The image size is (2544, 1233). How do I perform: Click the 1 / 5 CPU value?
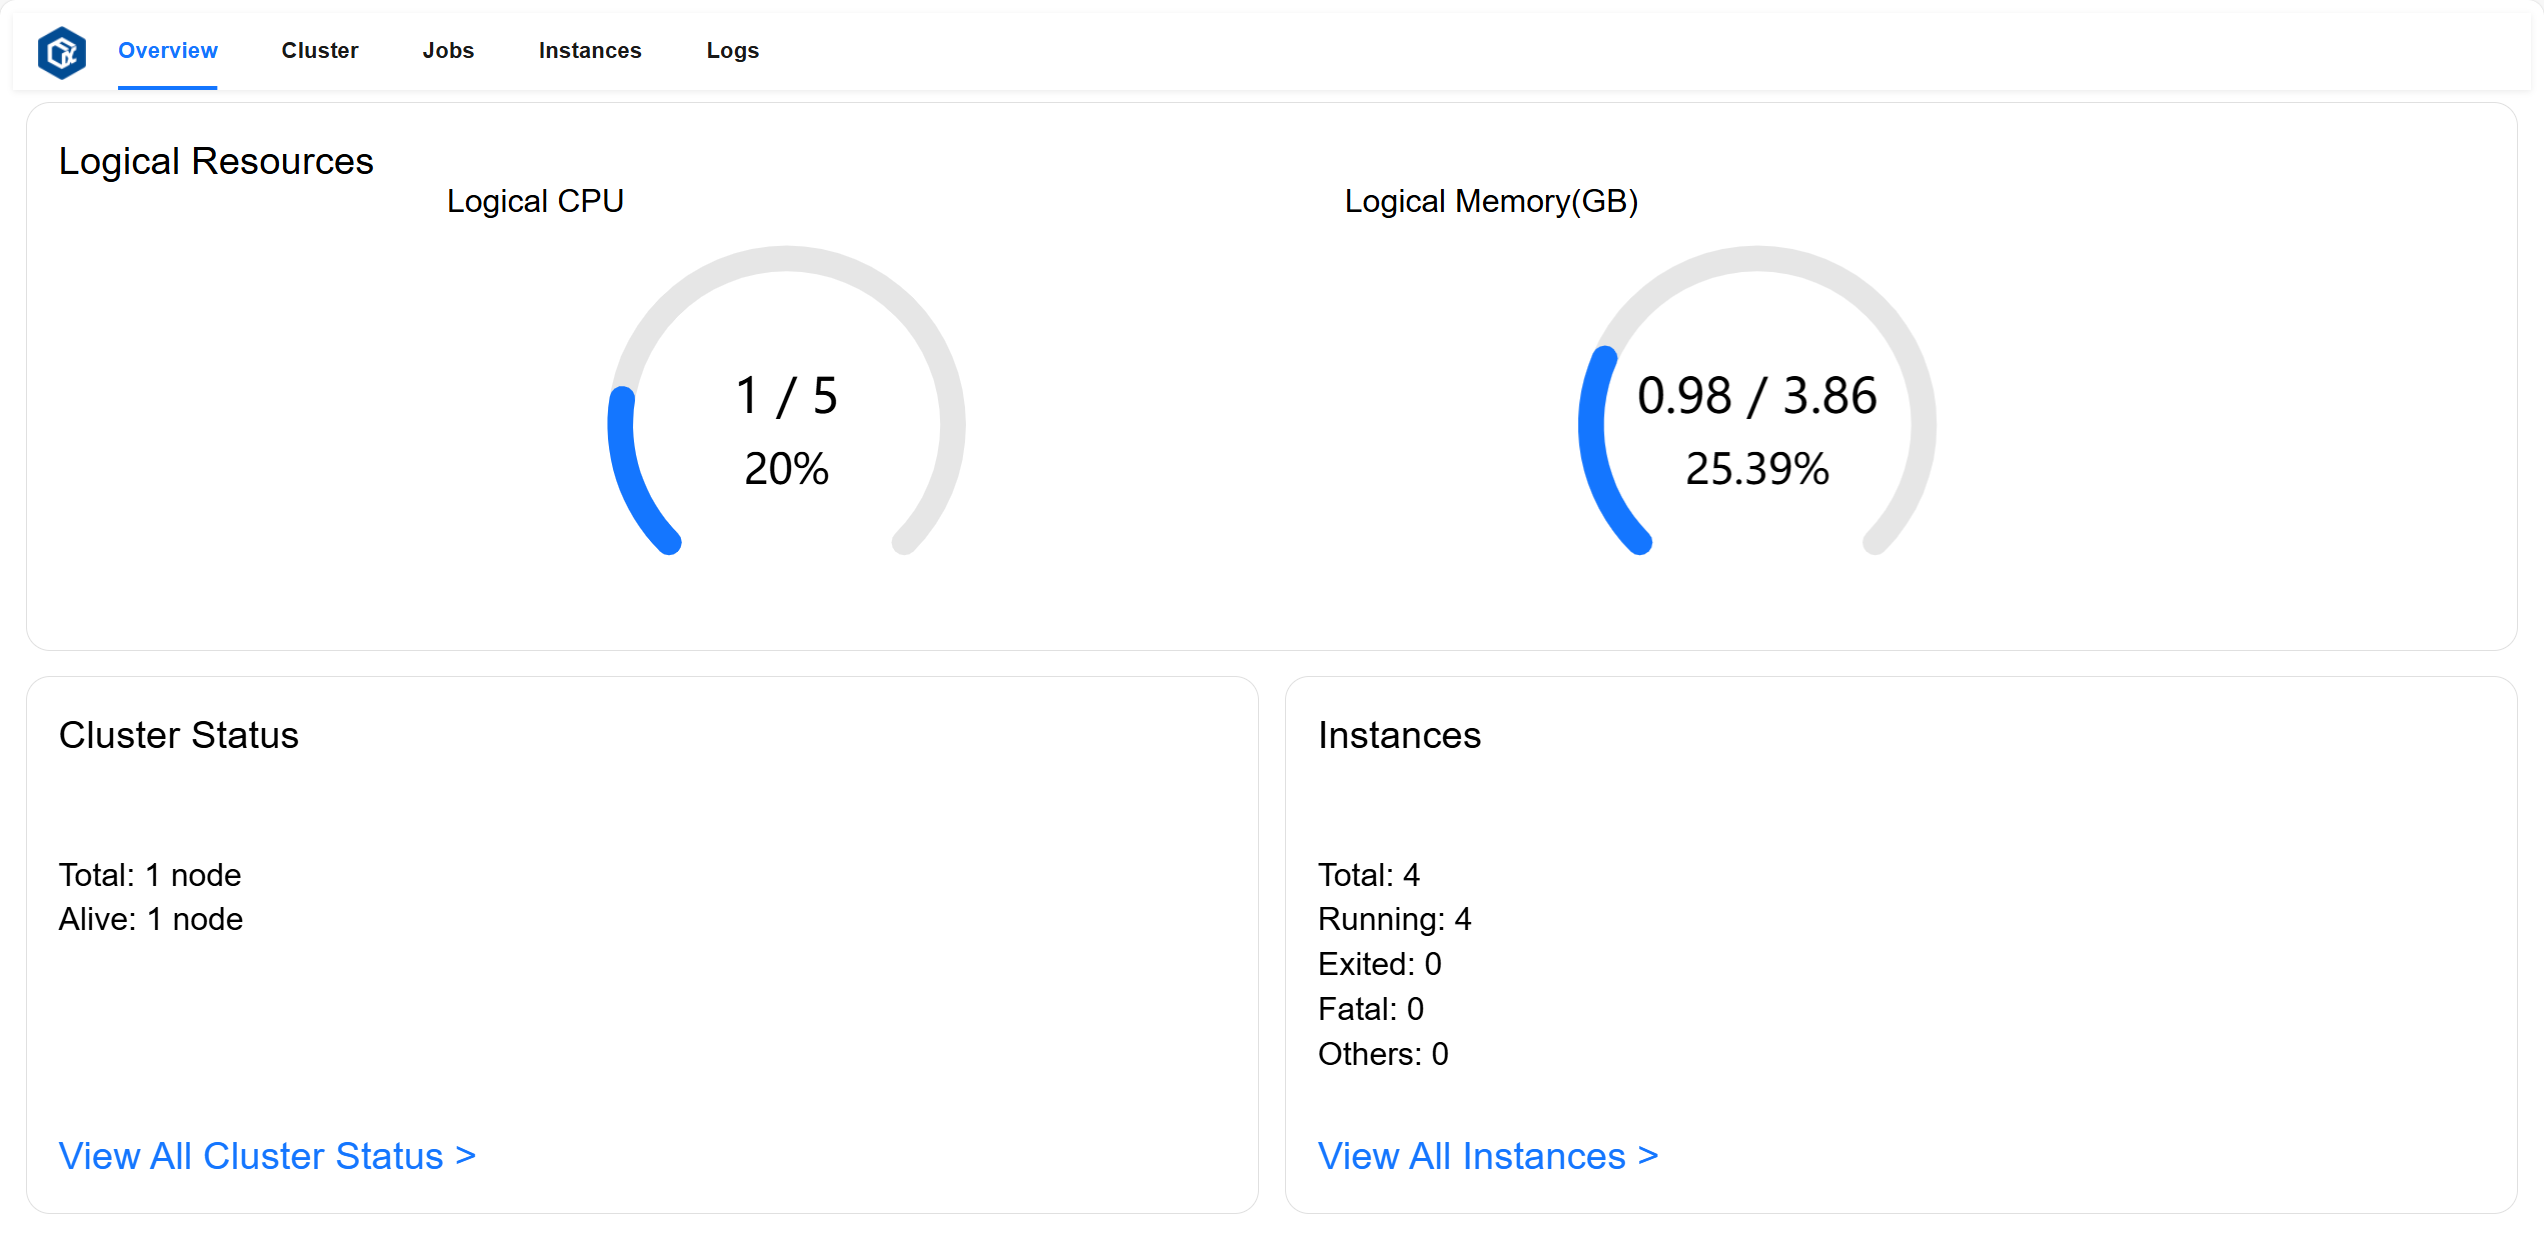pos(786,396)
